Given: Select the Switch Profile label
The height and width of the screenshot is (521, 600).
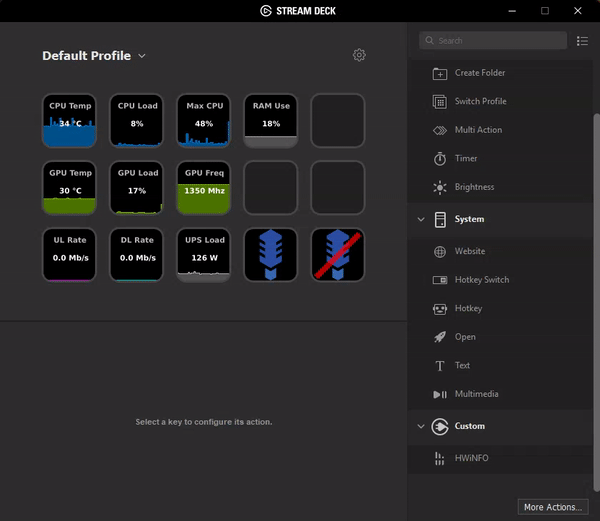Looking at the screenshot, I should 481,101.
